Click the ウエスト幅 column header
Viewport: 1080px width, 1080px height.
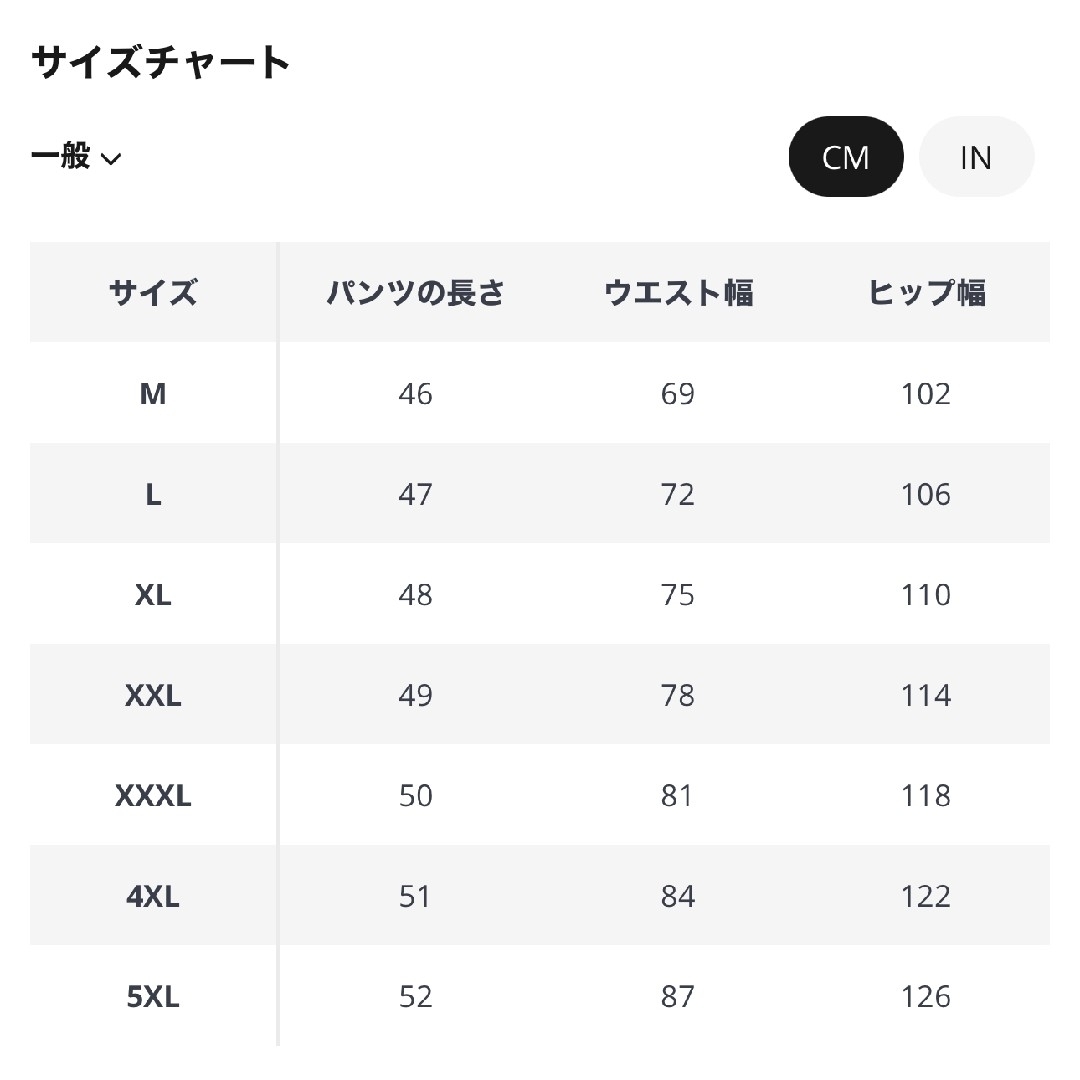(678, 293)
